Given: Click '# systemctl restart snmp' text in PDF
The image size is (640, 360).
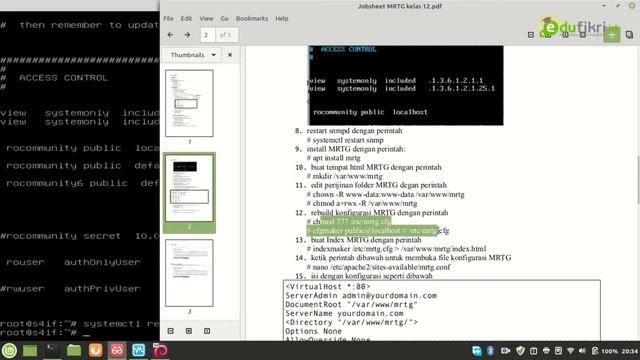Looking at the screenshot, I should [x=345, y=140].
